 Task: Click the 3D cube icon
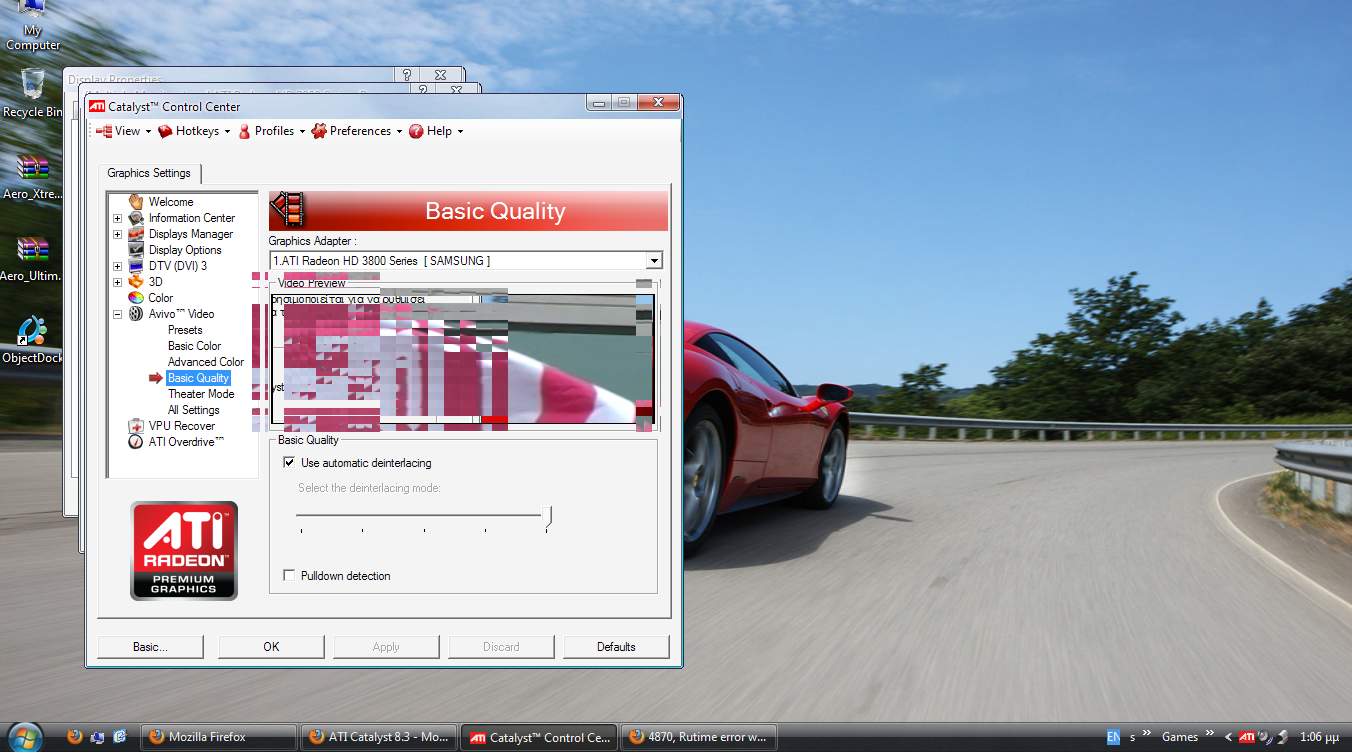136,282
